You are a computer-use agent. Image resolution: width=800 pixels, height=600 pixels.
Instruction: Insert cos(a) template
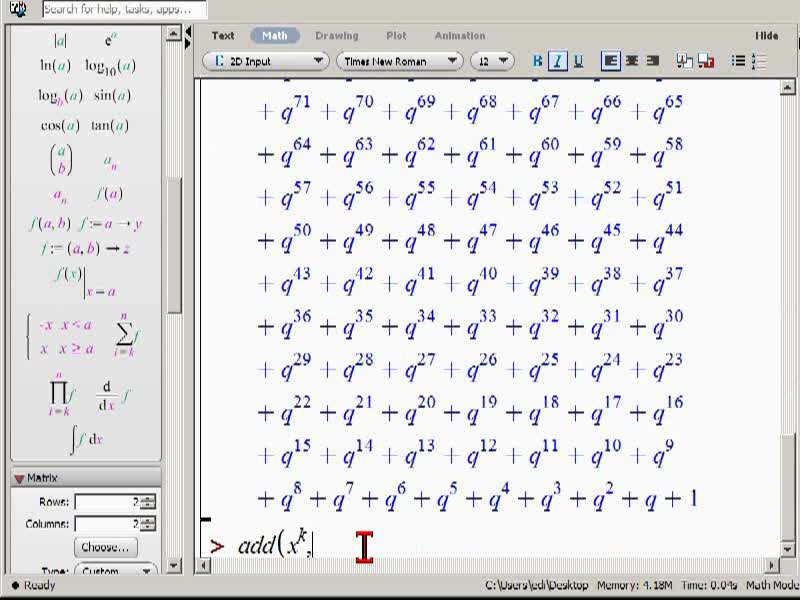(60, 126)
